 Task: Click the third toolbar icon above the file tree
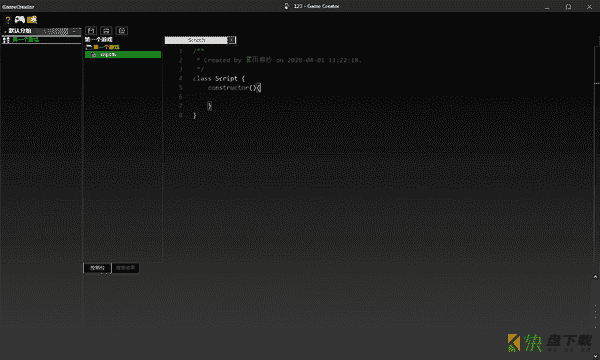coord(122,31)
